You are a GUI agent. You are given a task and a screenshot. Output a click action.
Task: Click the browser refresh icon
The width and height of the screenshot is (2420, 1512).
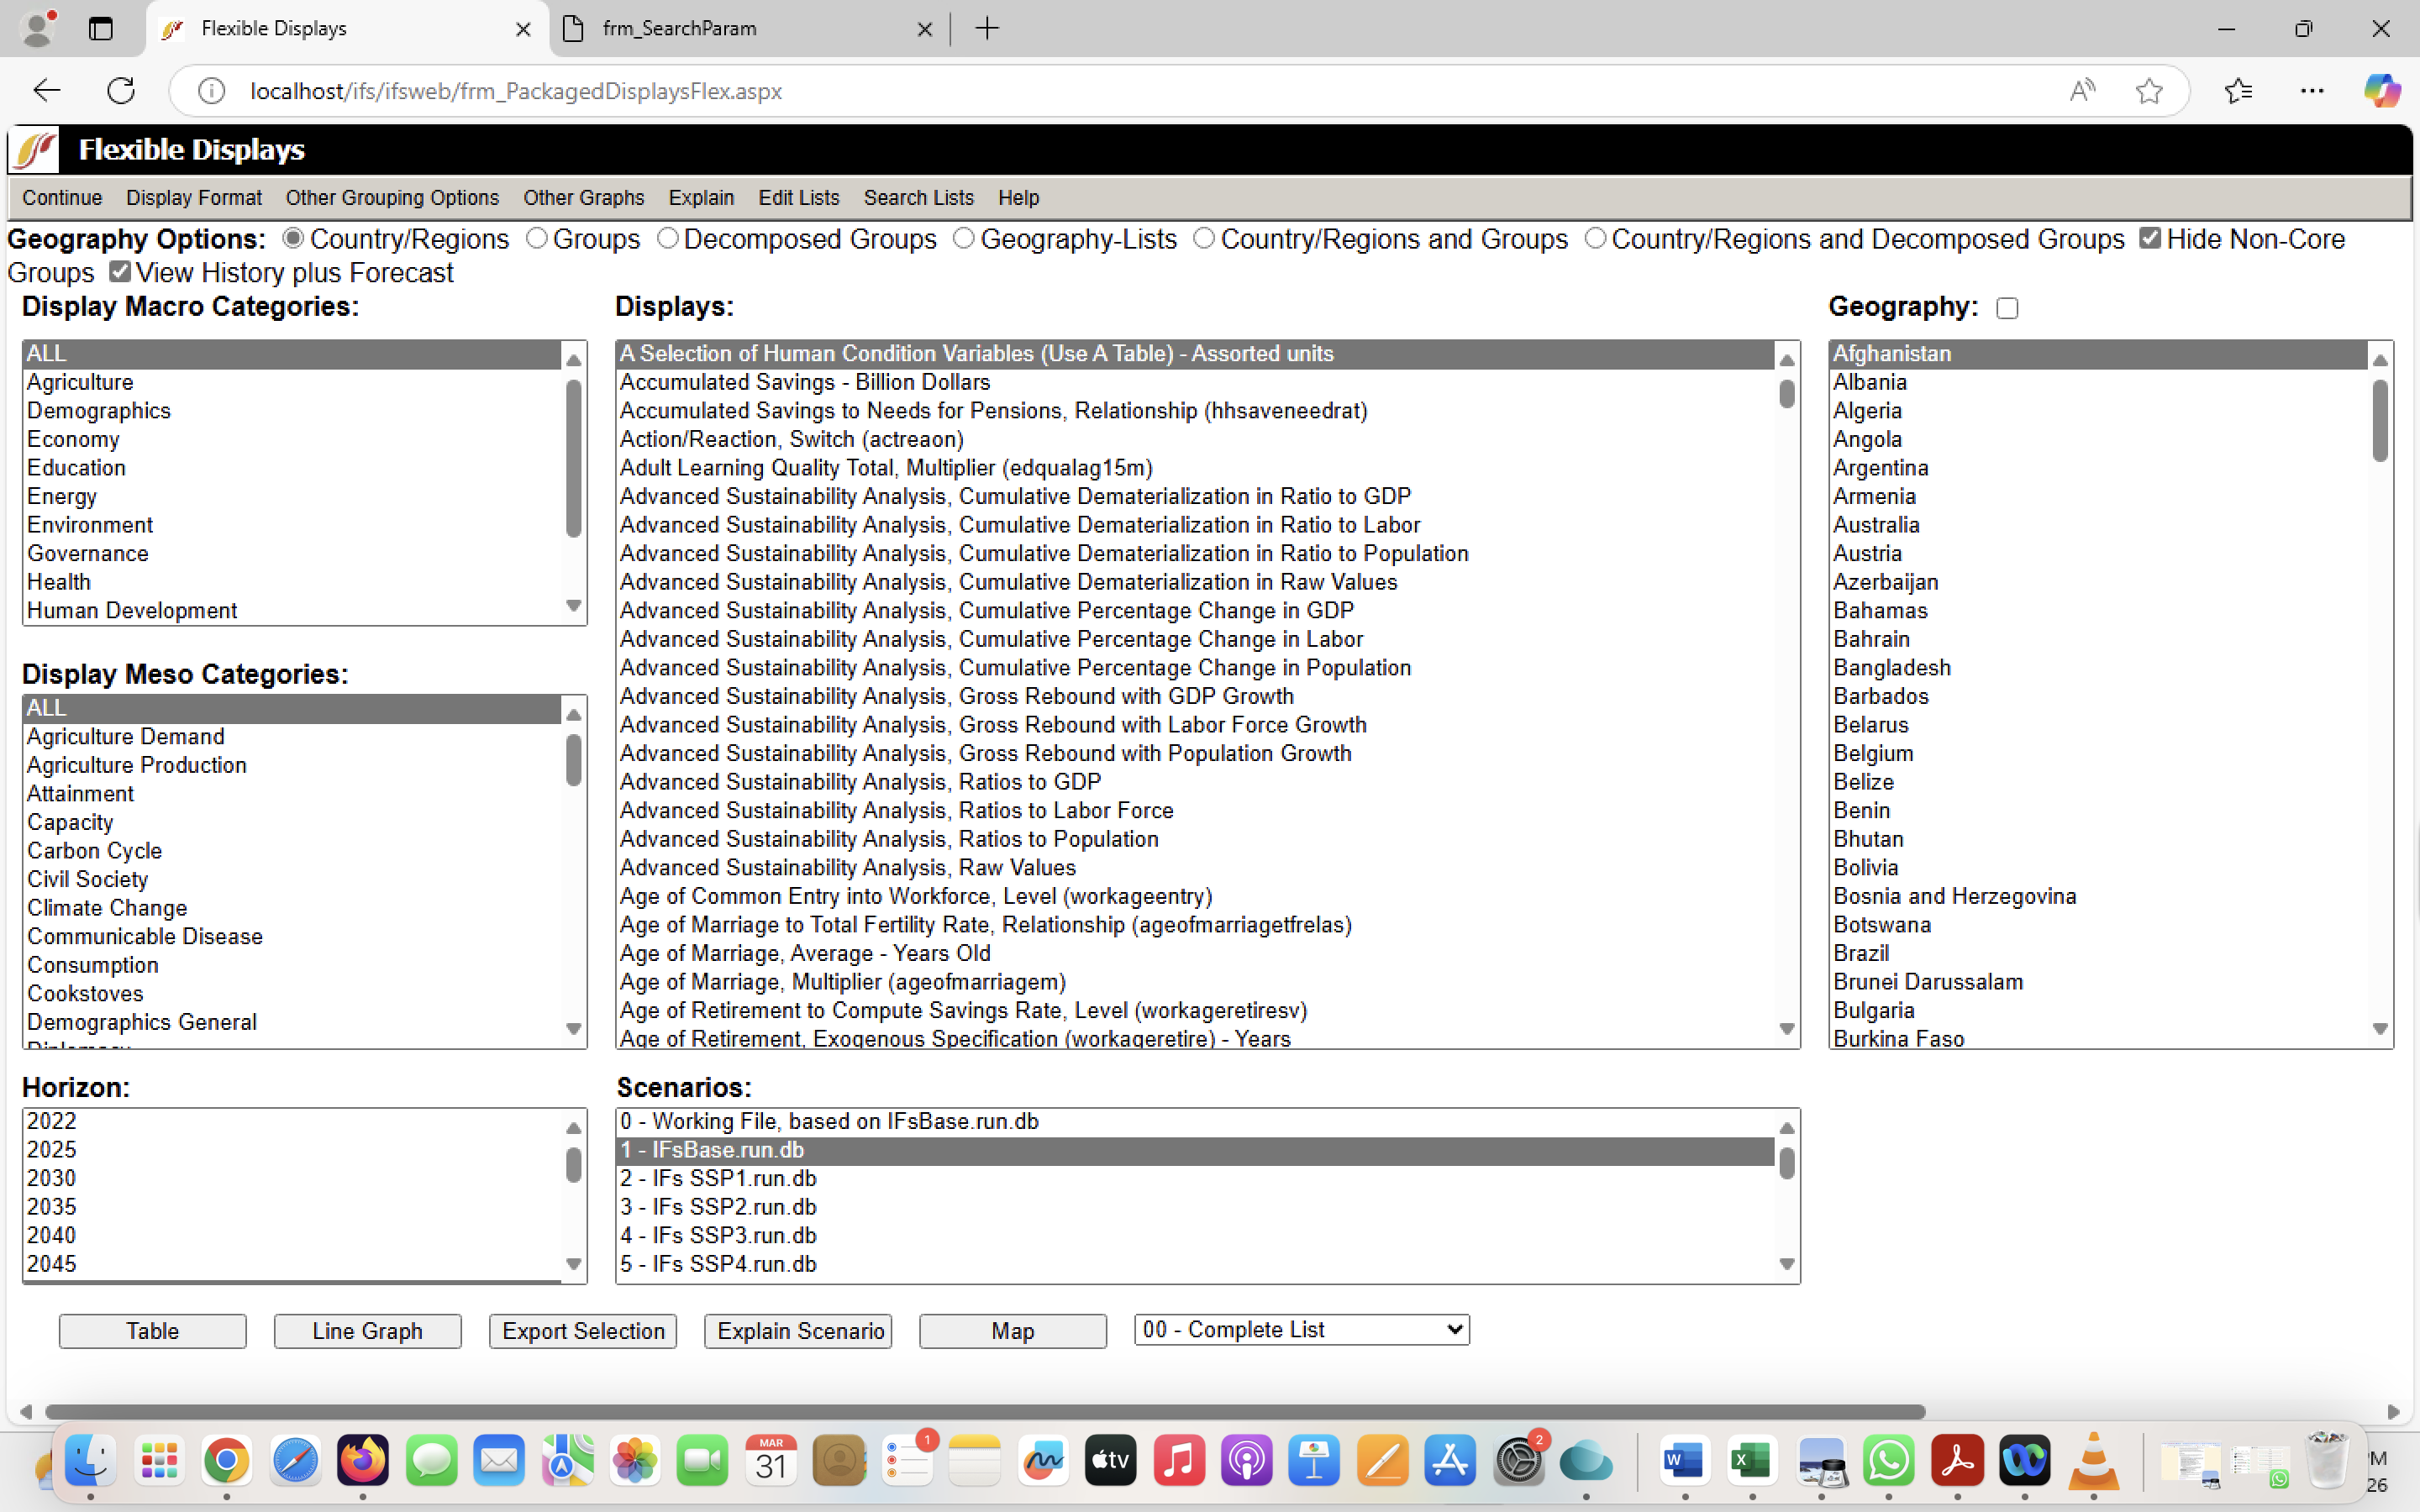pyautogui.click(x=121, y=91)
